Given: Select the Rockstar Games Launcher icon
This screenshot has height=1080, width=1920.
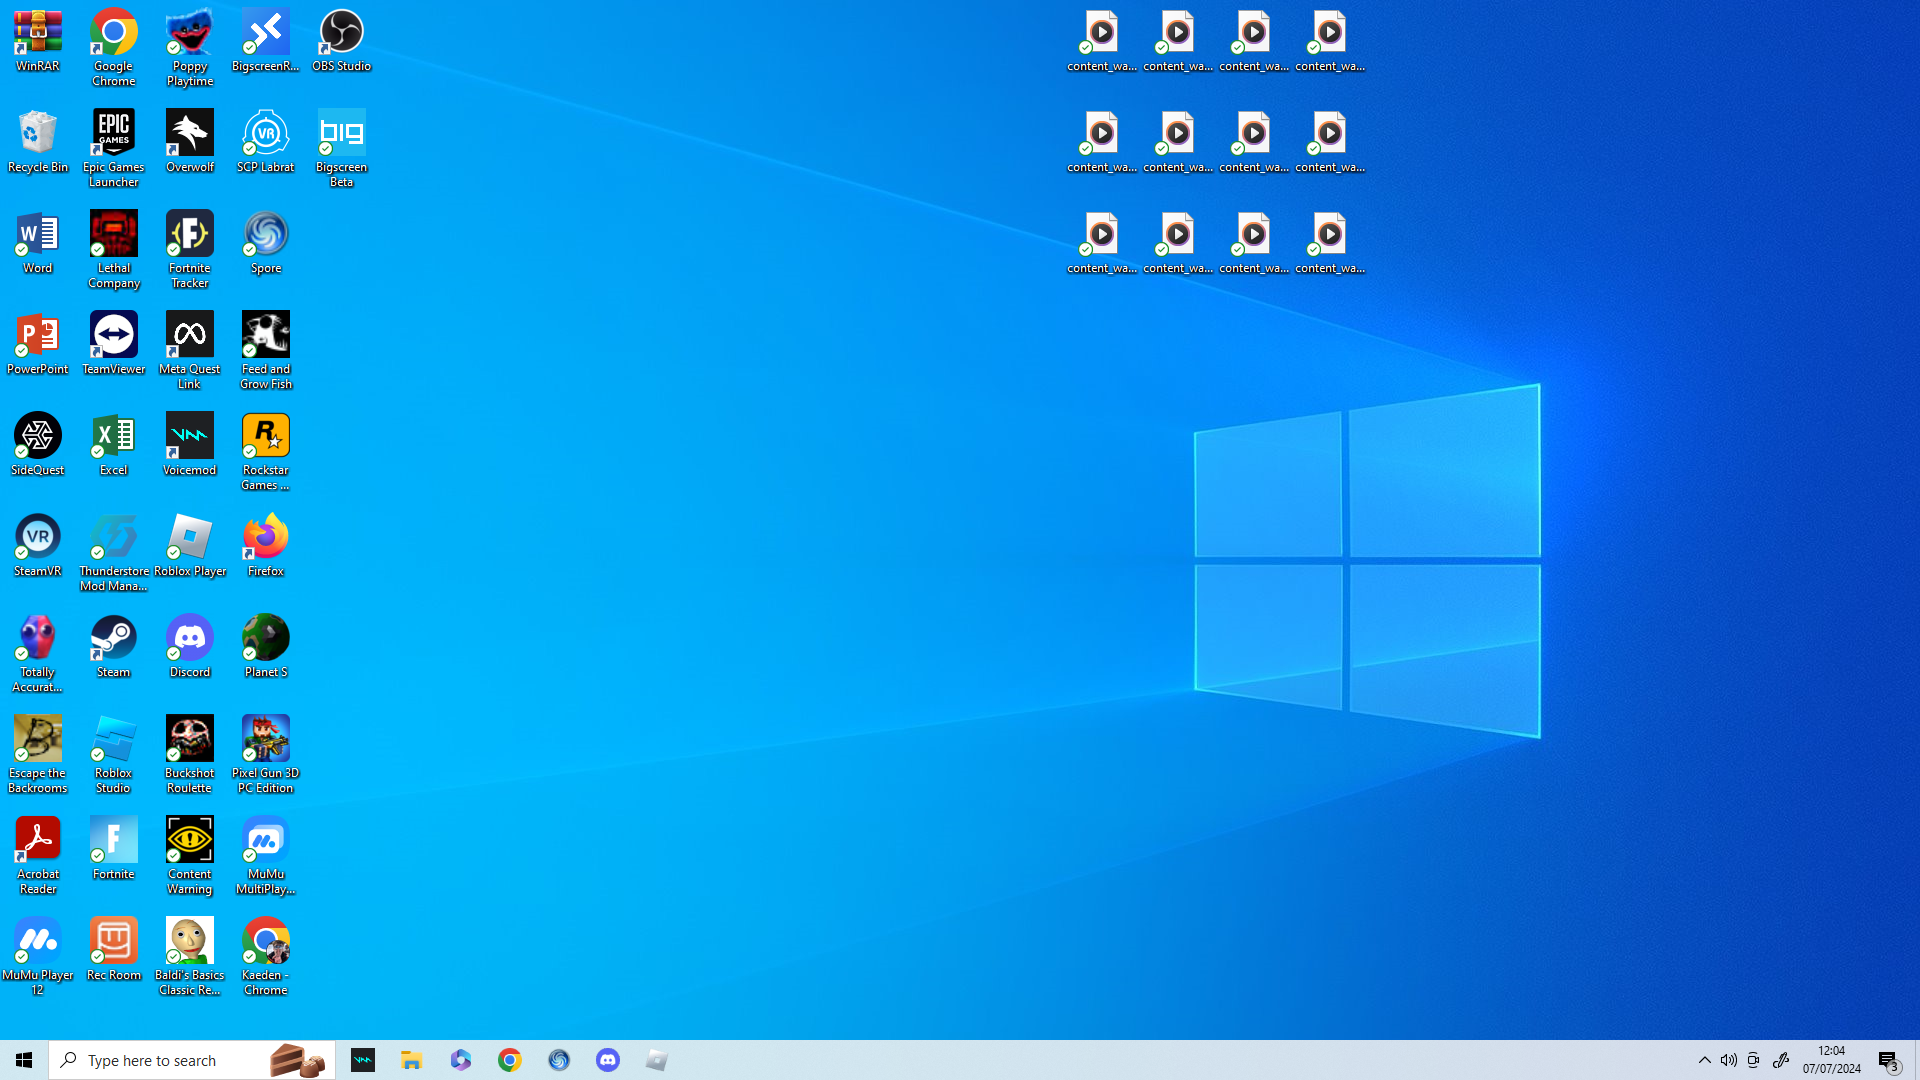Looking at the screenshot, I should pos(266,450).
